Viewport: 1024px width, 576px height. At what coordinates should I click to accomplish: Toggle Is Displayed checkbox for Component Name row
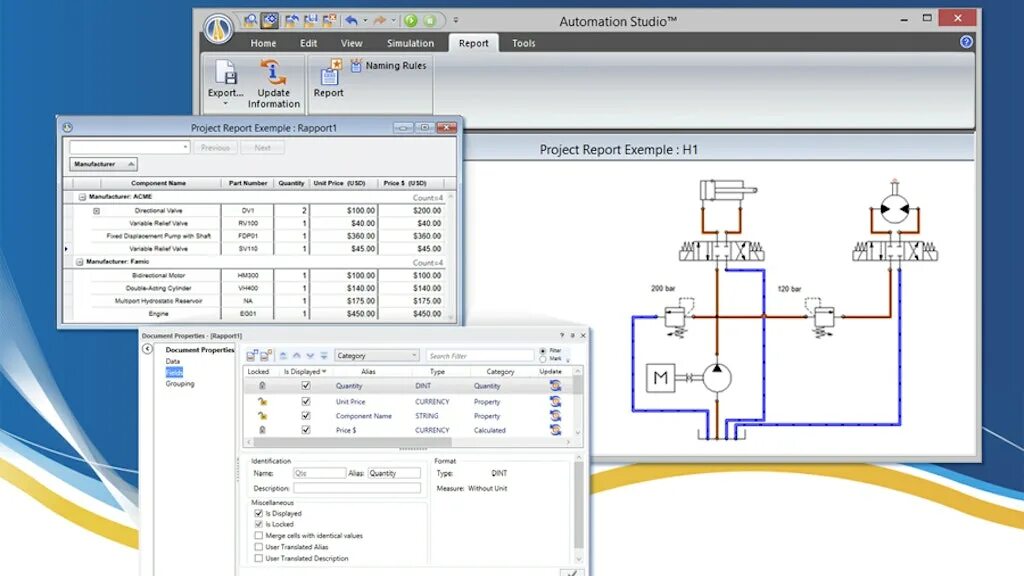coord(306,416)
